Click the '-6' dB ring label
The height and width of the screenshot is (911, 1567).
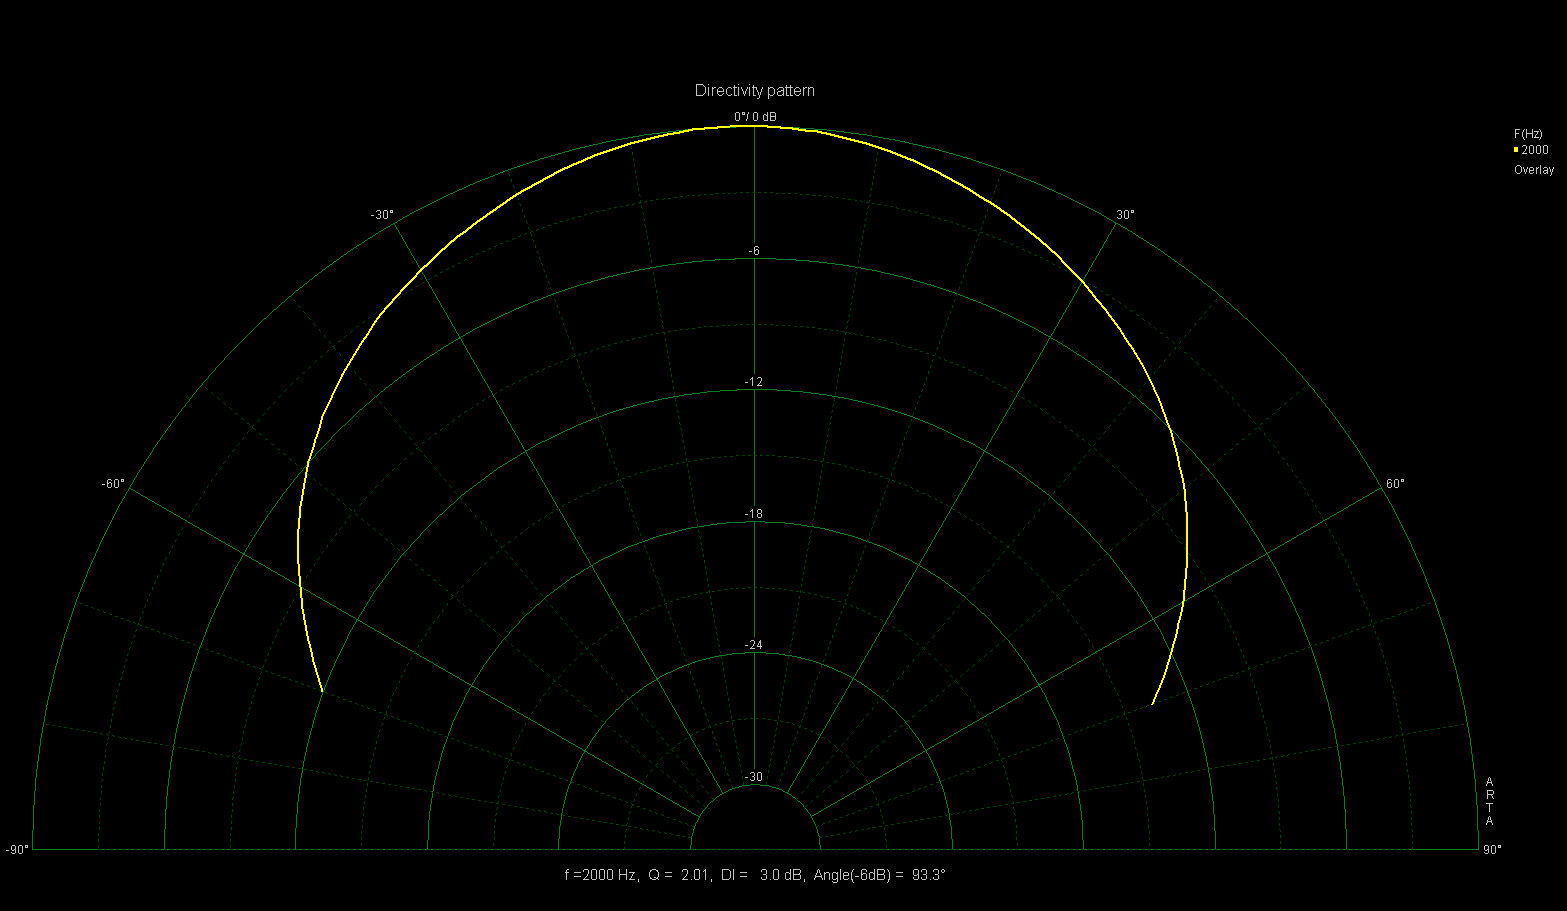(755, 251)
